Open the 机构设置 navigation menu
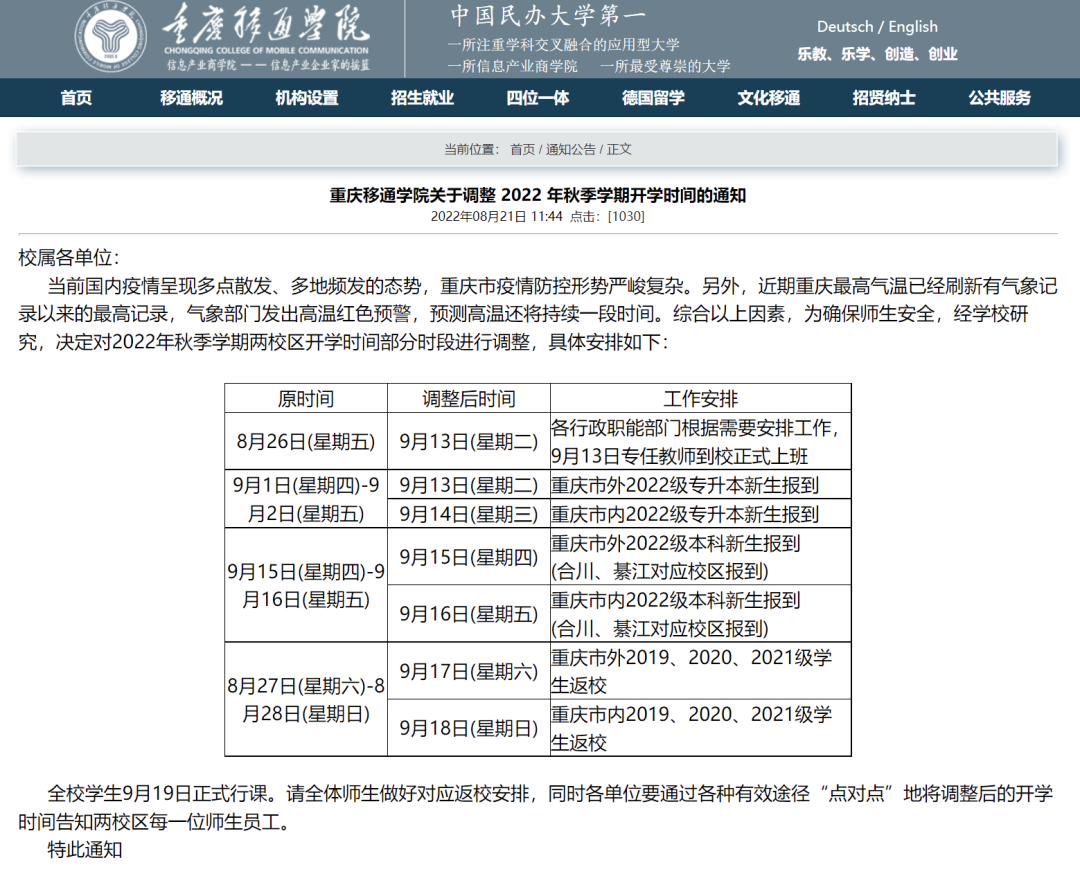Screen dimensions: 1080x876 (x=308, y=98)
